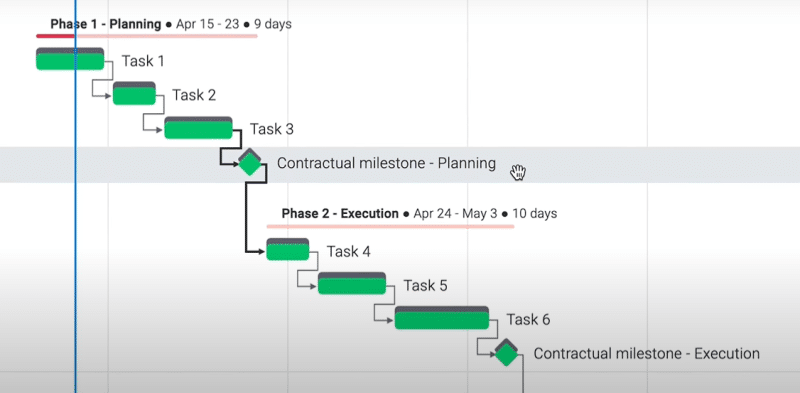
Task: Click the Contractual milestone - Execution label
Action: (x=646, y=353)
